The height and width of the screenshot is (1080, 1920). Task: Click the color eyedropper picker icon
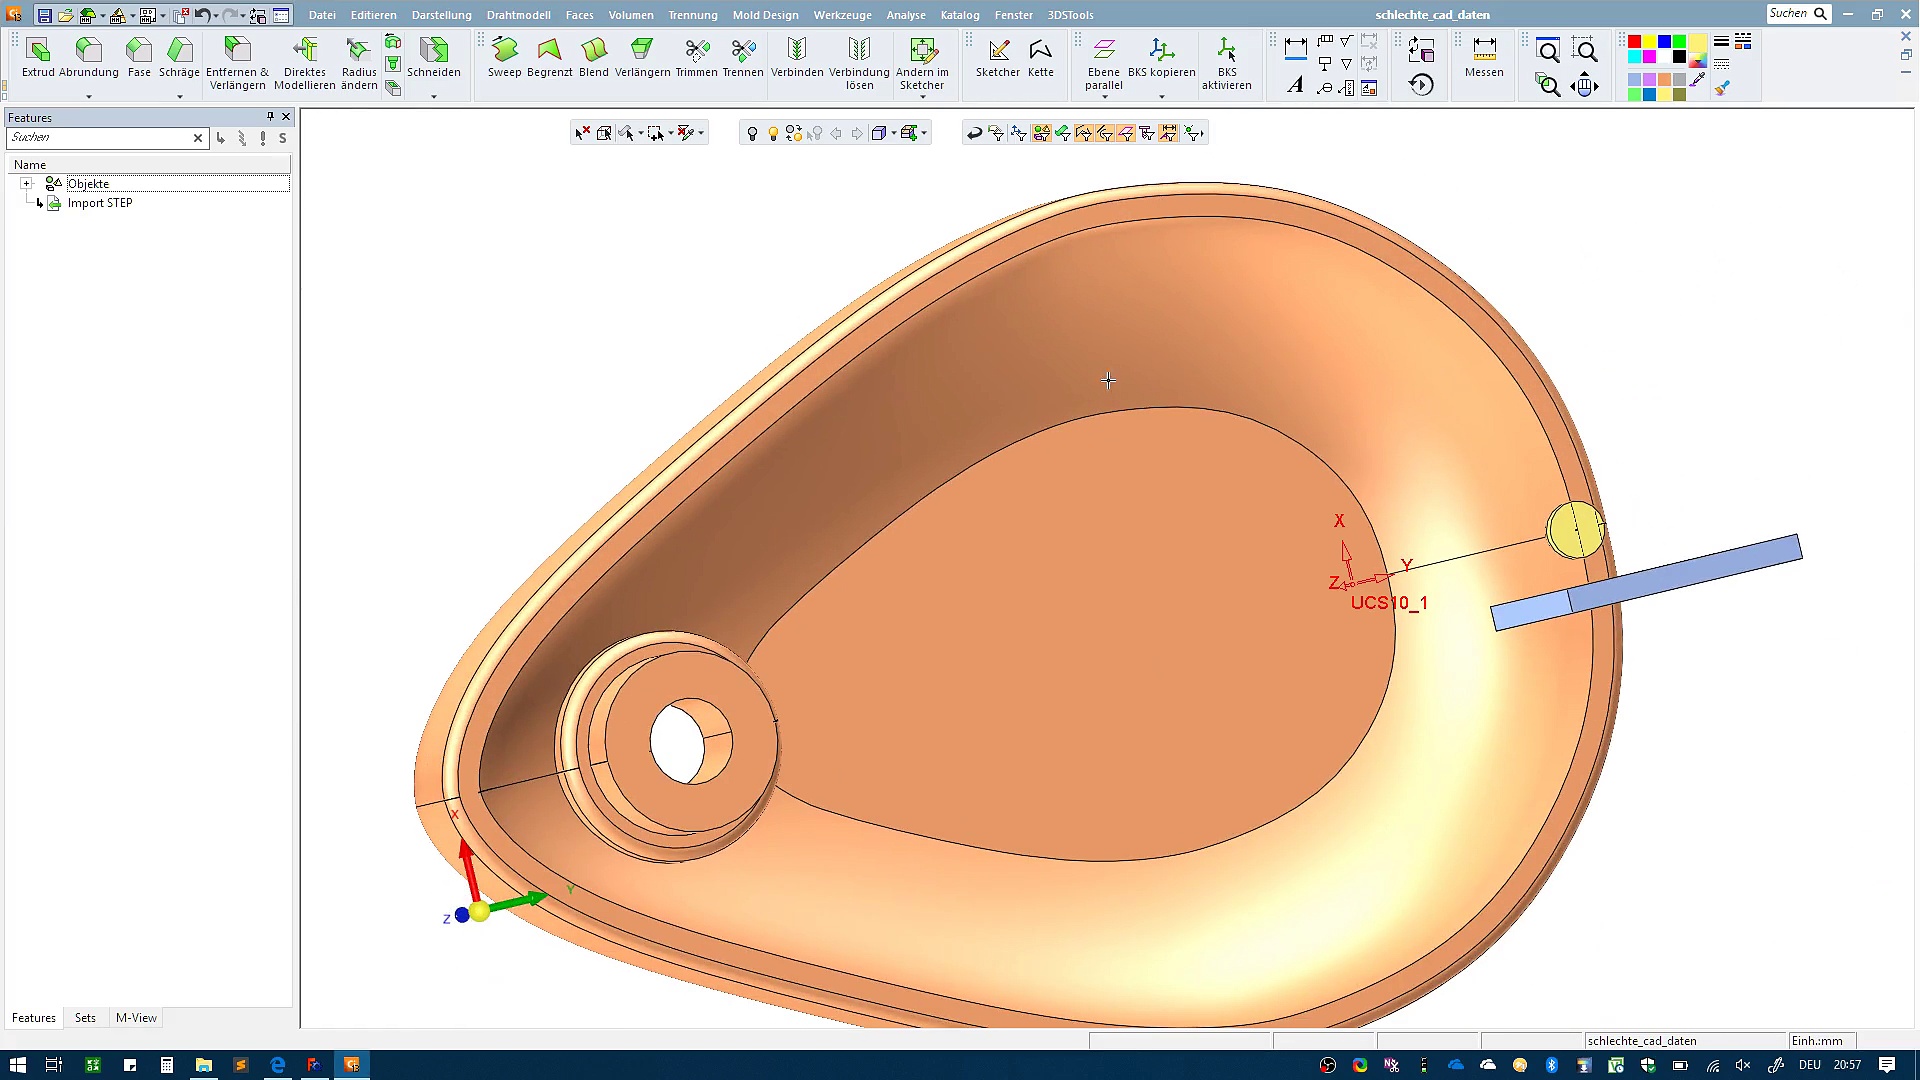[x=1698, y=81]
